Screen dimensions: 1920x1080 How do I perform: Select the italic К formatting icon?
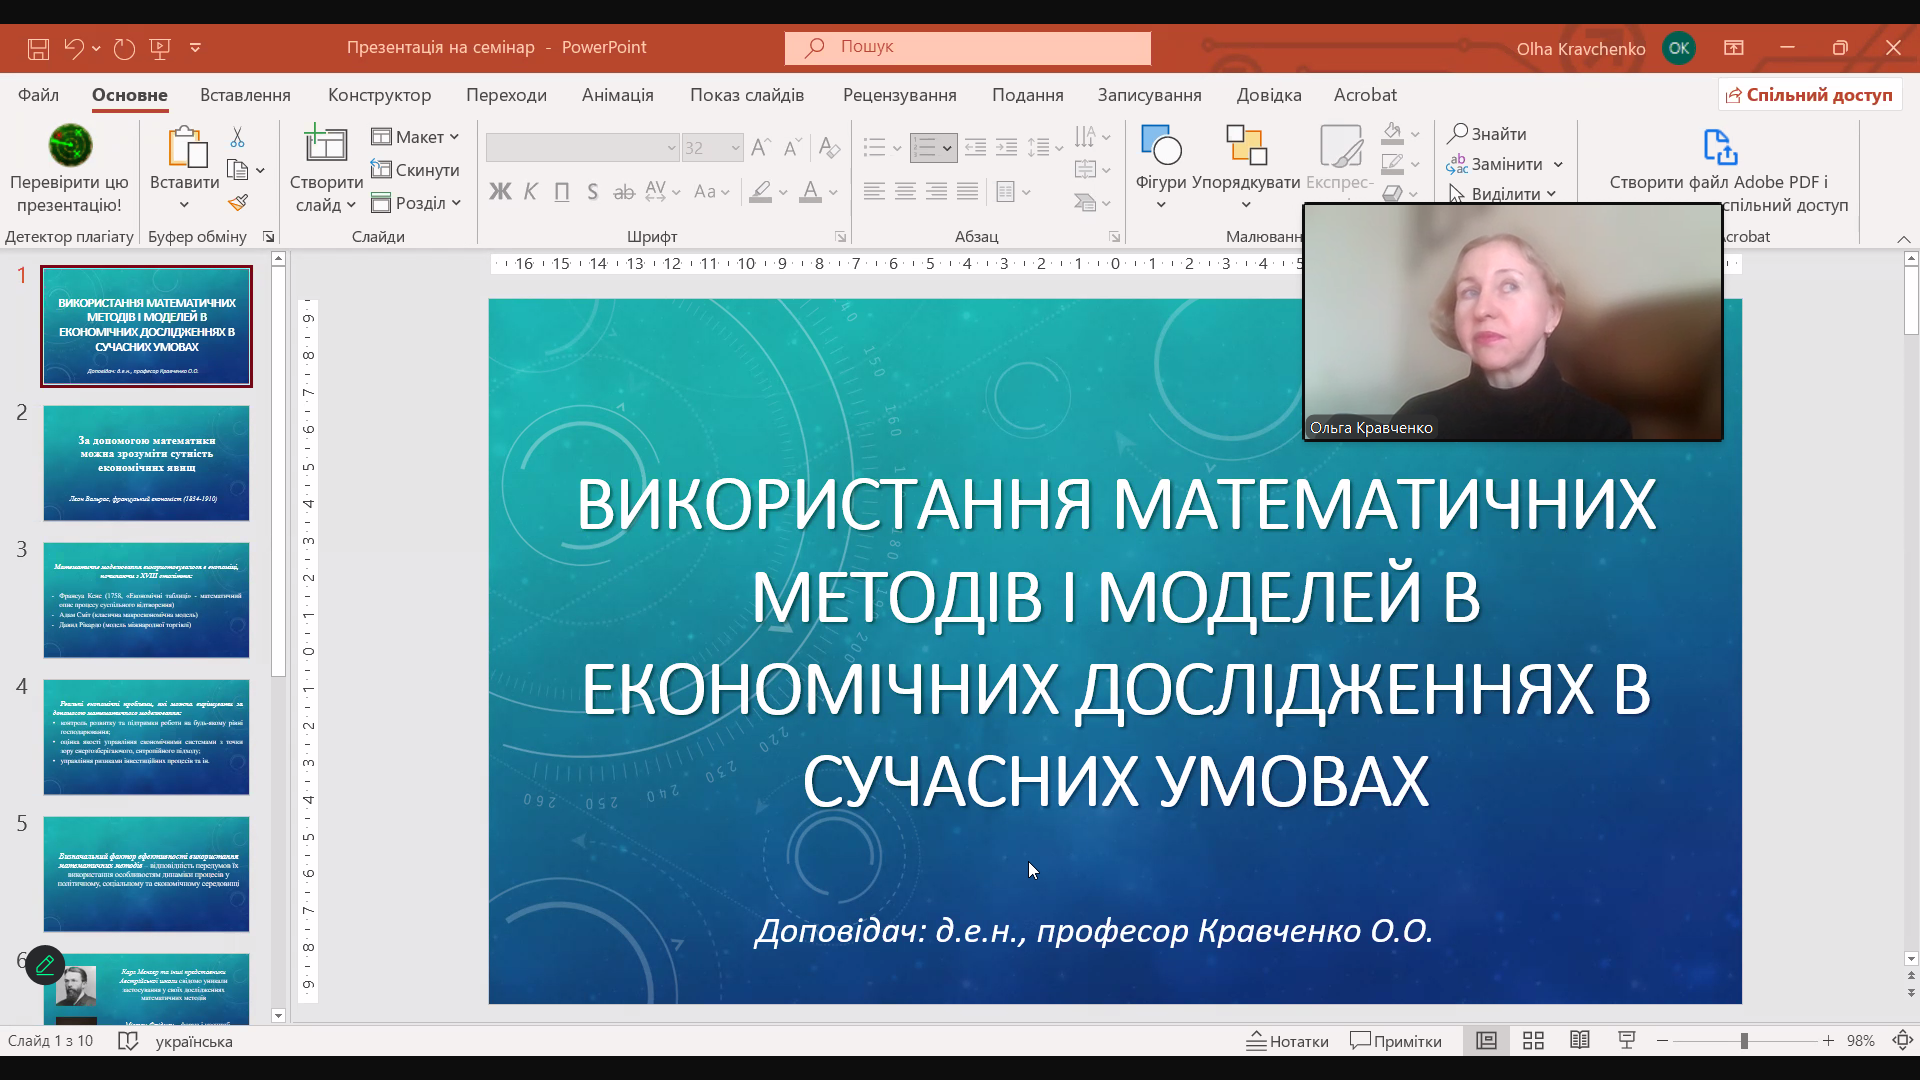(x=530, y=191)
